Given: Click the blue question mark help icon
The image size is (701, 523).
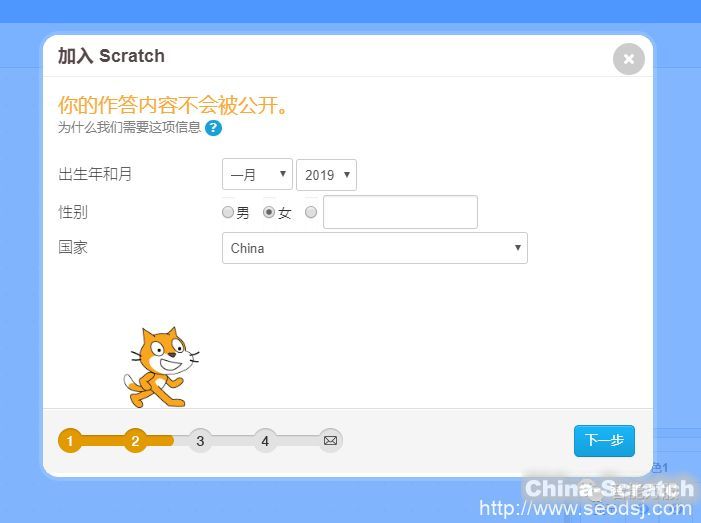Looking at the screenshot, I should click(213, 128).
